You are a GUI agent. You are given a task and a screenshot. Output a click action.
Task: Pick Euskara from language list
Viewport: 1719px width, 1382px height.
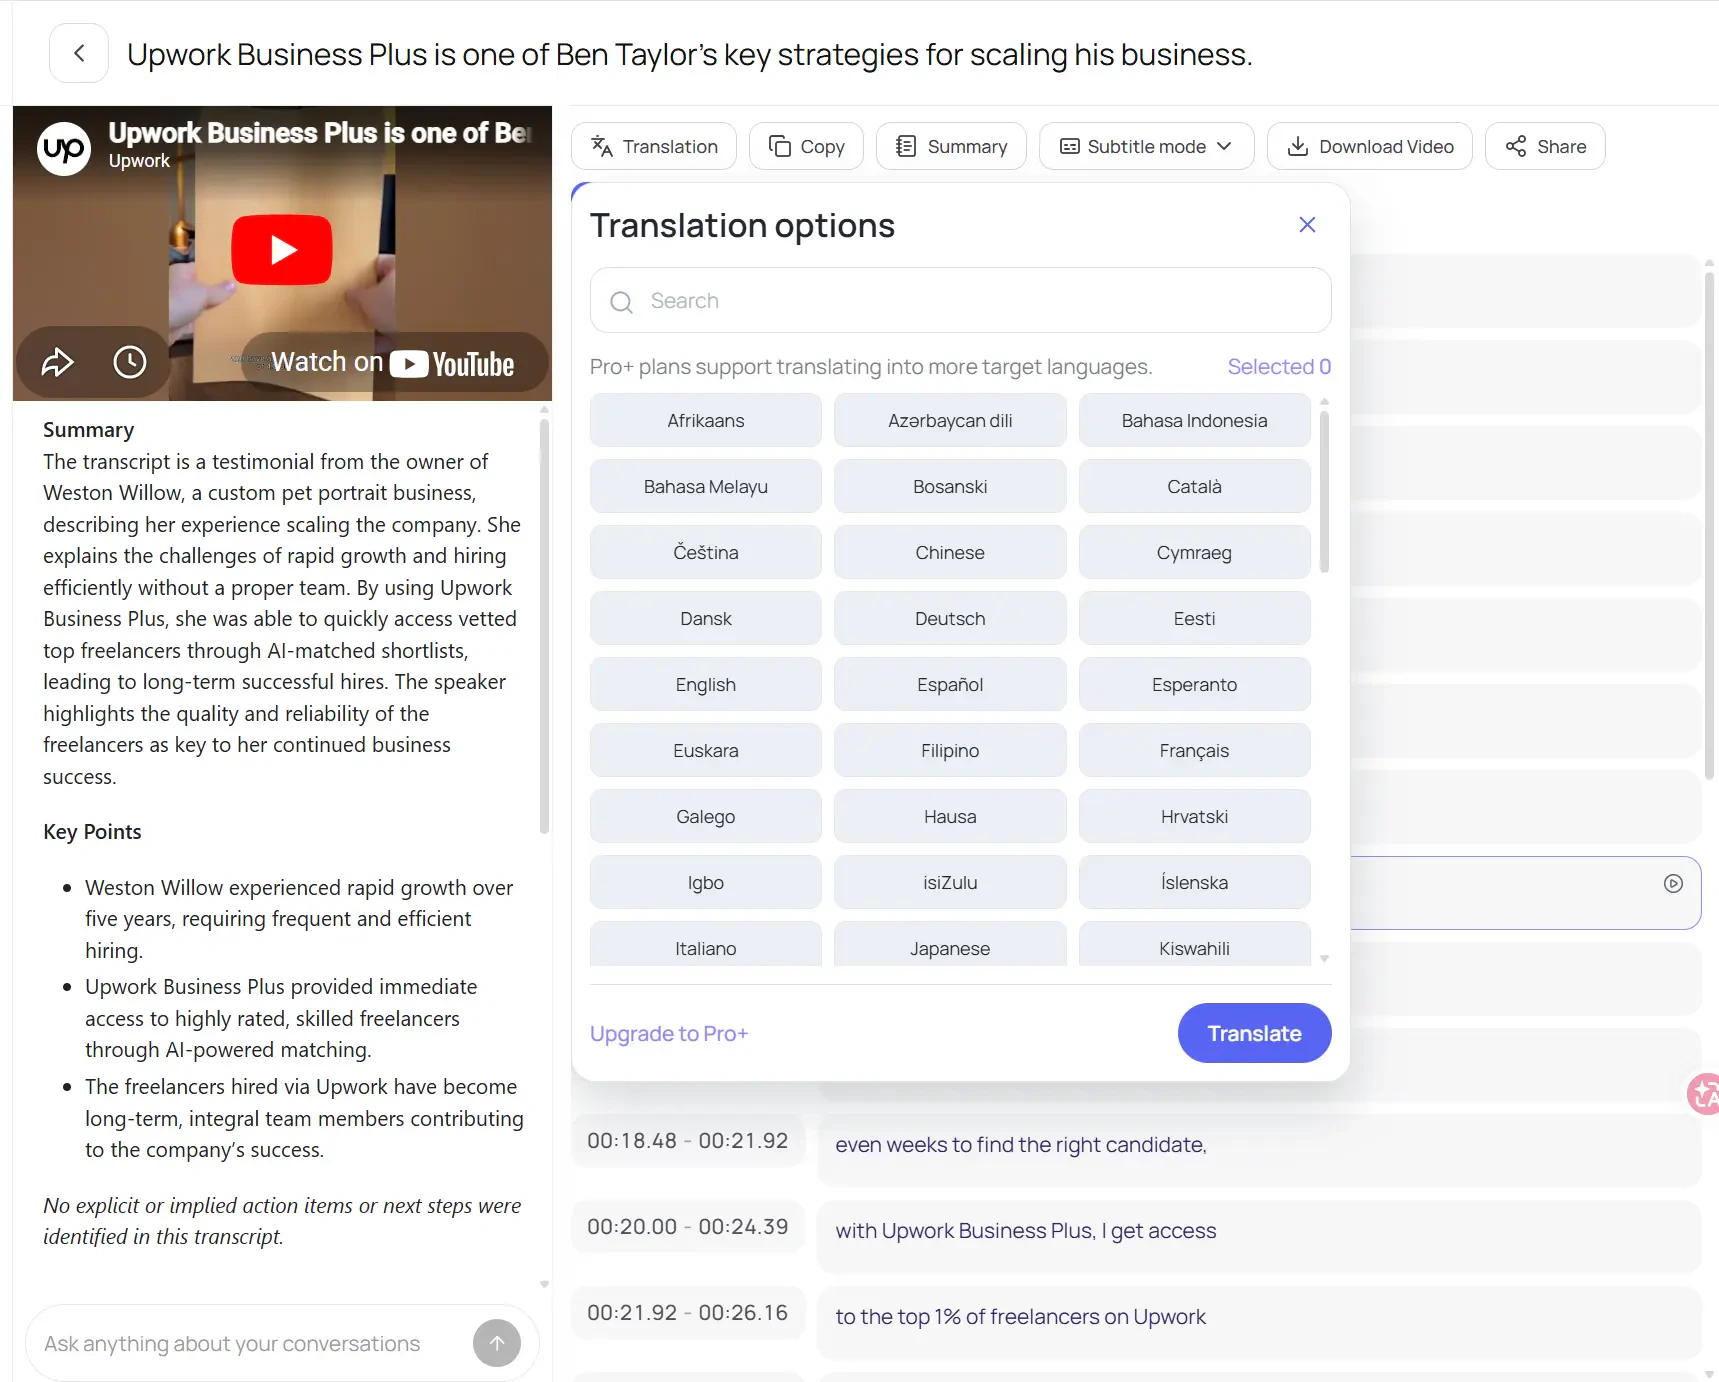tap(706, 750)
